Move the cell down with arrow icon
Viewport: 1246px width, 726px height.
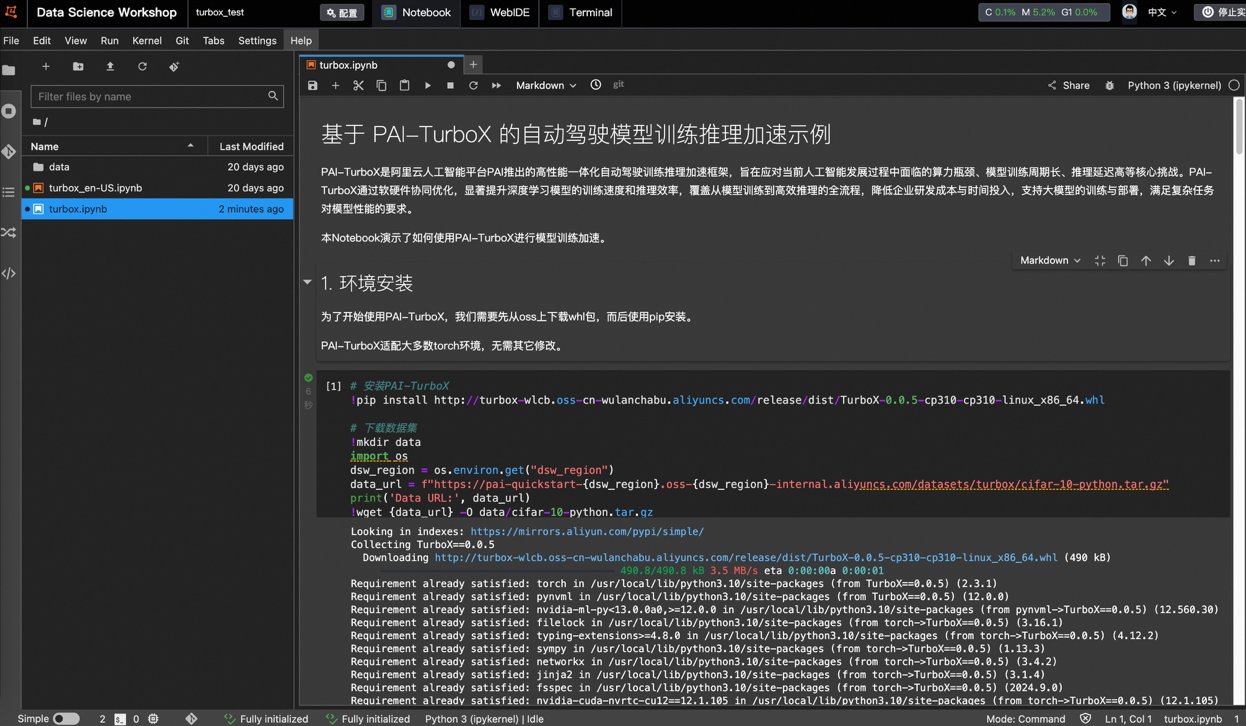point(1169,261)
